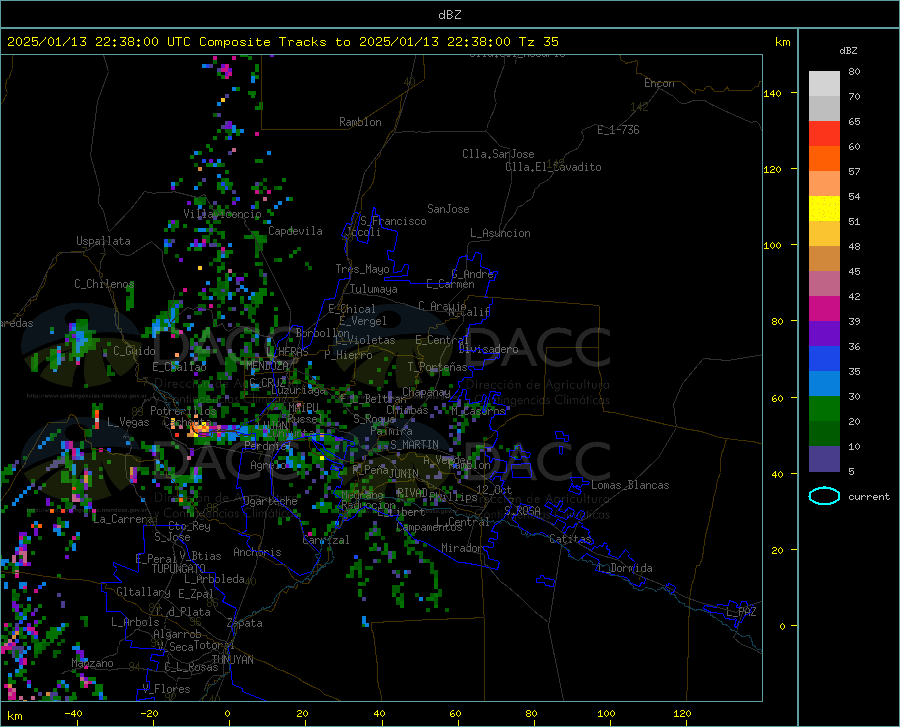
Task: Click the Tulumaya map label
Action: pos(374,289)
